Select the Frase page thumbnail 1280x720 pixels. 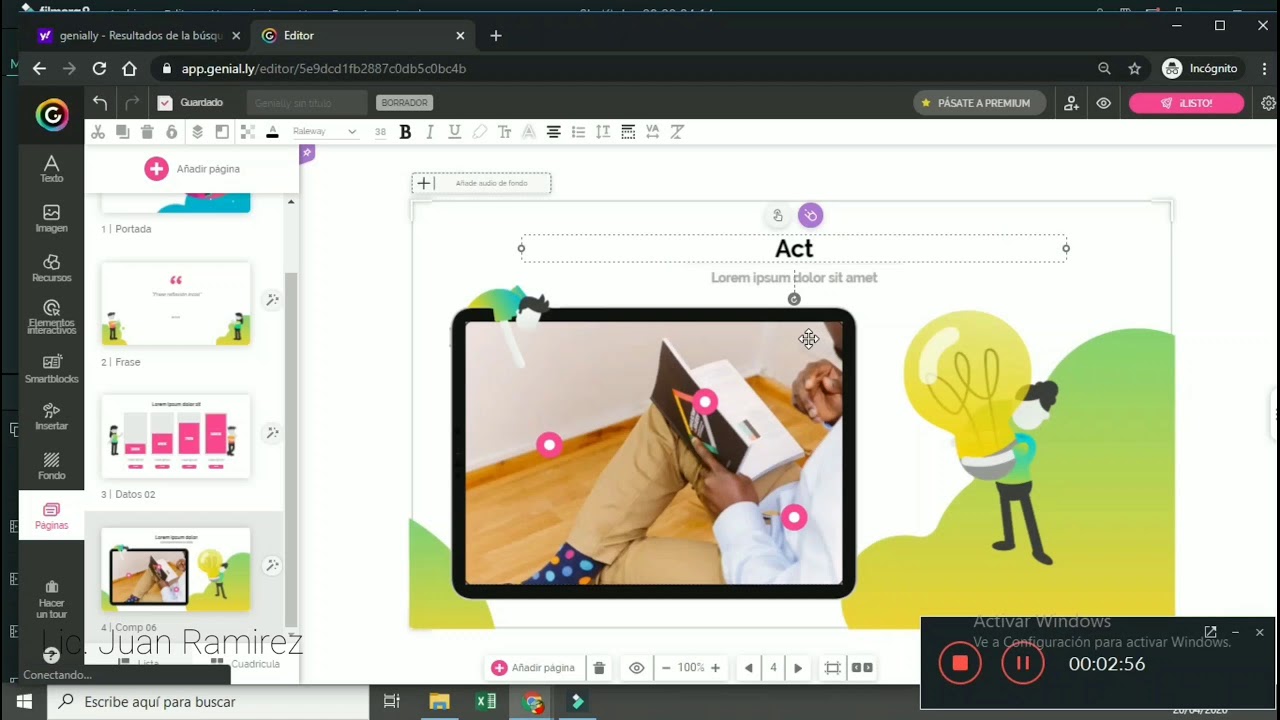click(176, 304)
